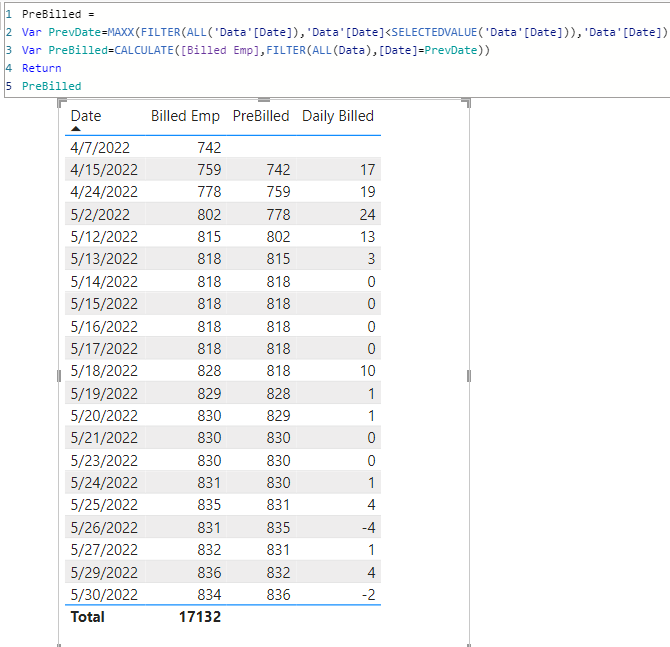Click the ascending sort arrow under Date
Viewport: 670px width, 647px height.
coord(76,129)
